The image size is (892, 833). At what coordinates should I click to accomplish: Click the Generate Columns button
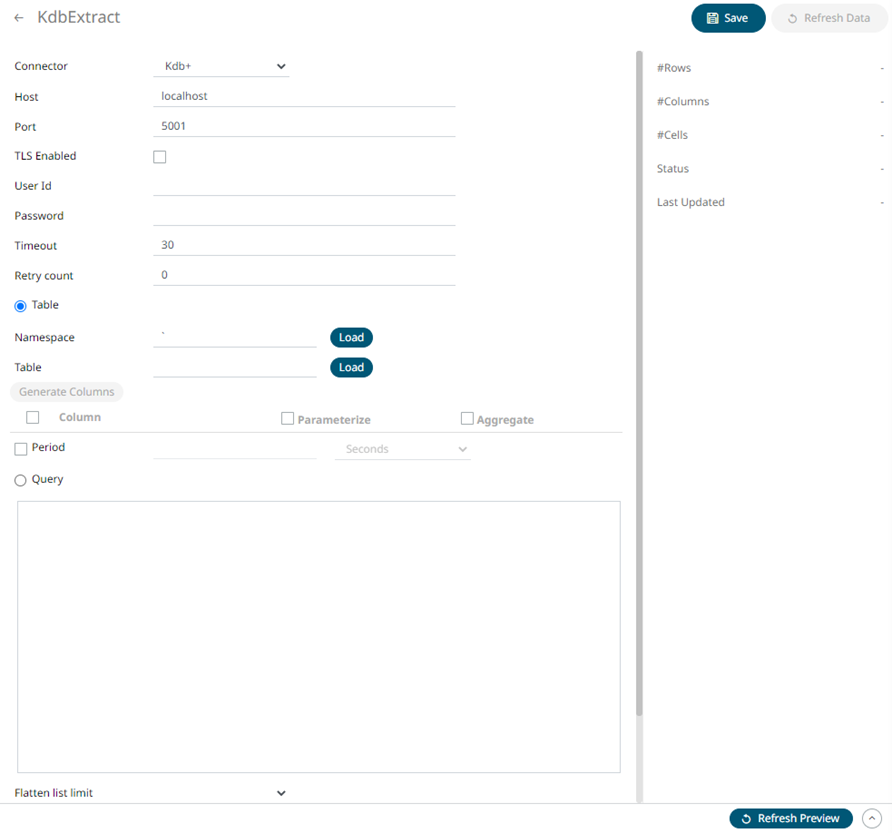[x=67, y=392]
